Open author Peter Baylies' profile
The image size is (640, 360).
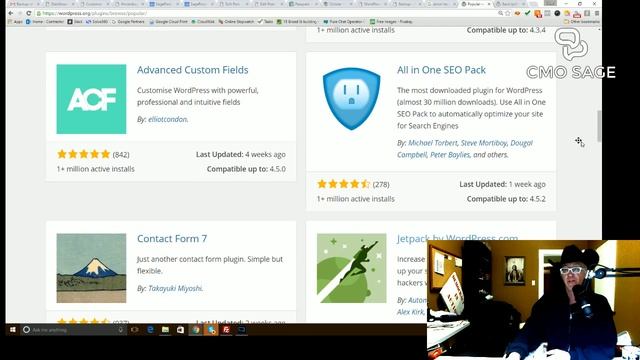pos(450,155)
